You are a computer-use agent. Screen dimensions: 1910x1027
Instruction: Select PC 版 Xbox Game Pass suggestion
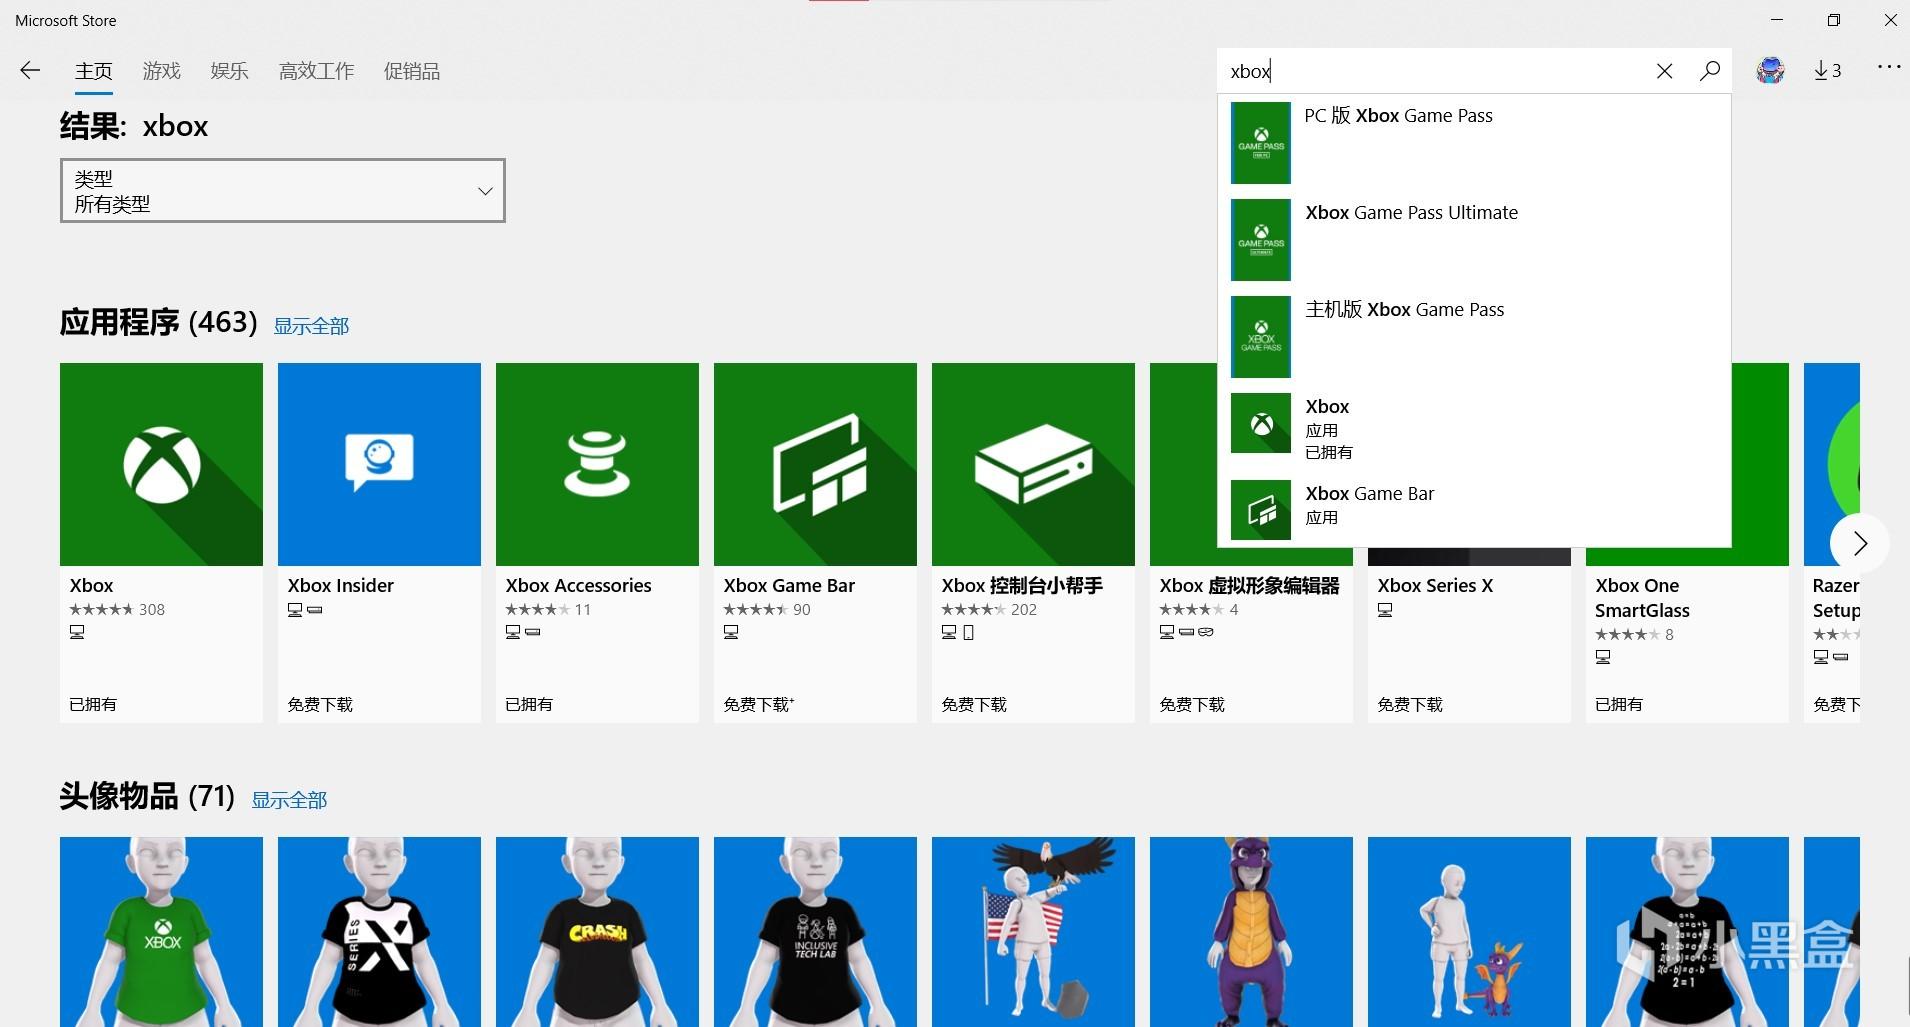(1473, 142)
